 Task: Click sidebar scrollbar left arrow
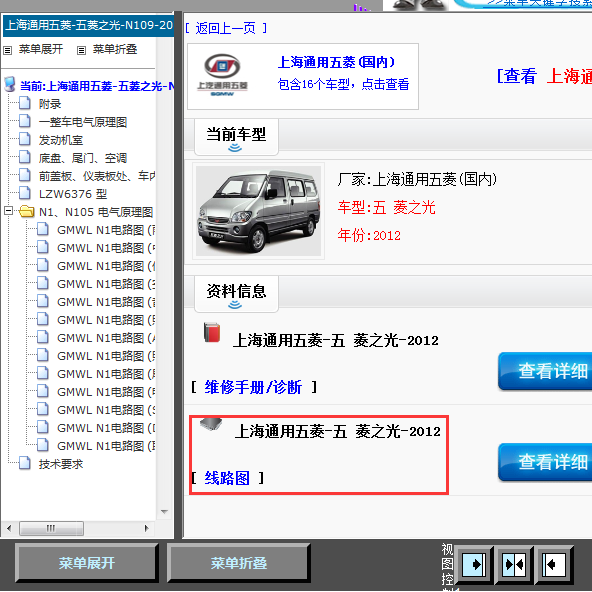pyautogui.click(x=9, y=528)
